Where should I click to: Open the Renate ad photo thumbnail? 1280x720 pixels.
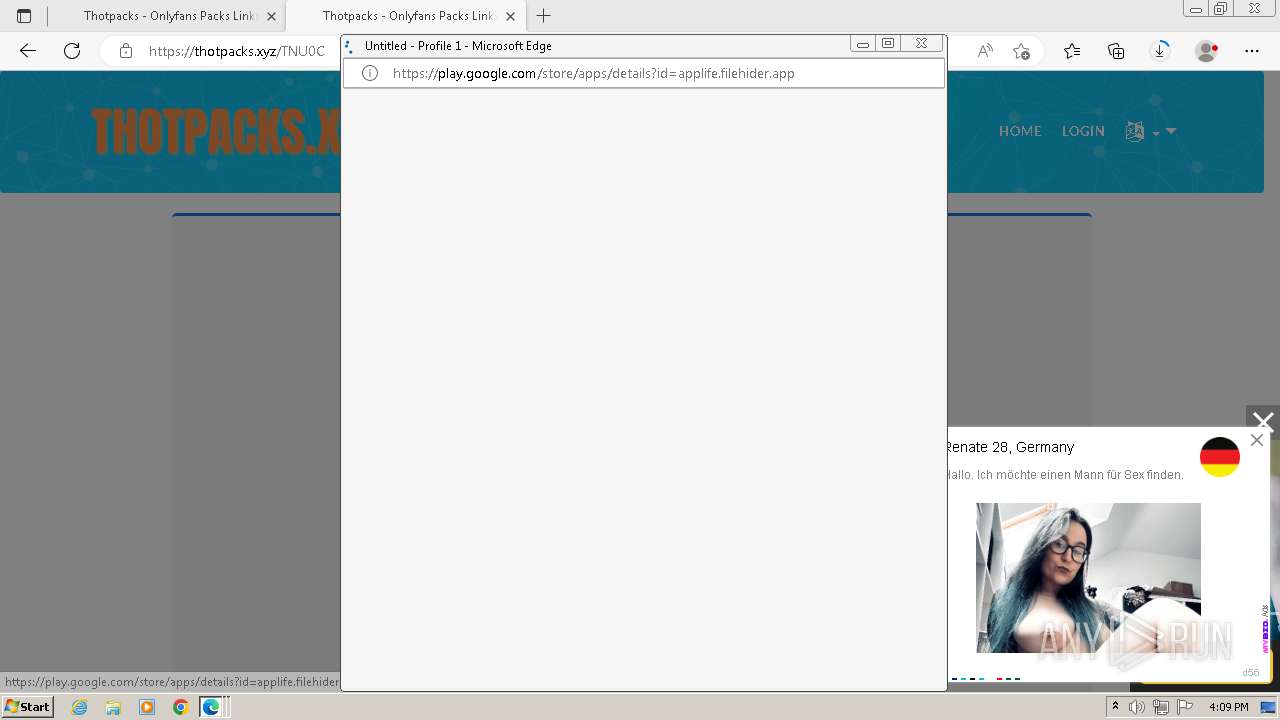click(x=1088, y=578)
